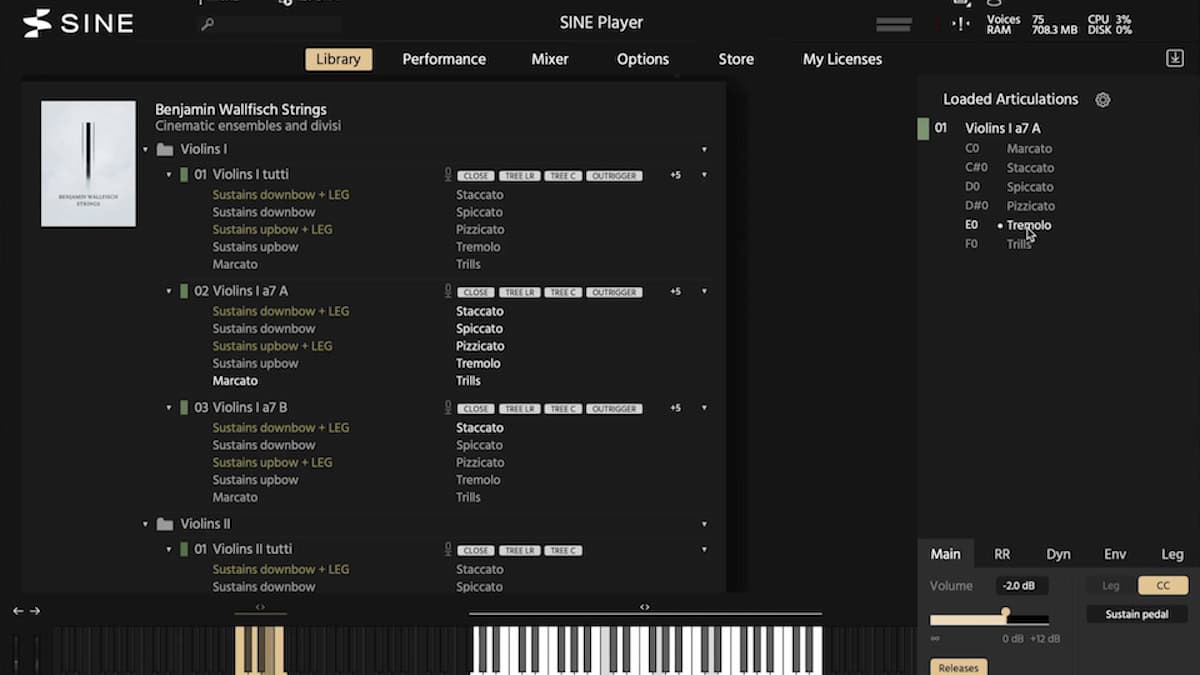Click the MIDI panic exclamation icon

point(961,24)
